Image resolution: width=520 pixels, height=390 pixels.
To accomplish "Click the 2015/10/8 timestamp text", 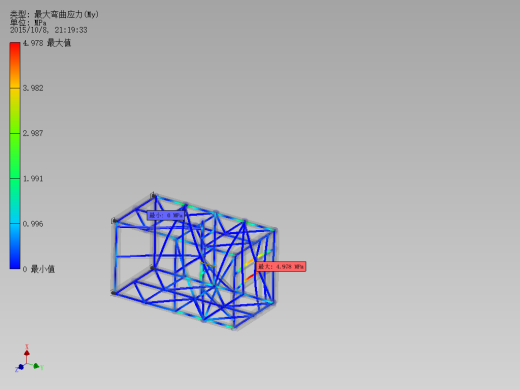I will tap(49, 30).
